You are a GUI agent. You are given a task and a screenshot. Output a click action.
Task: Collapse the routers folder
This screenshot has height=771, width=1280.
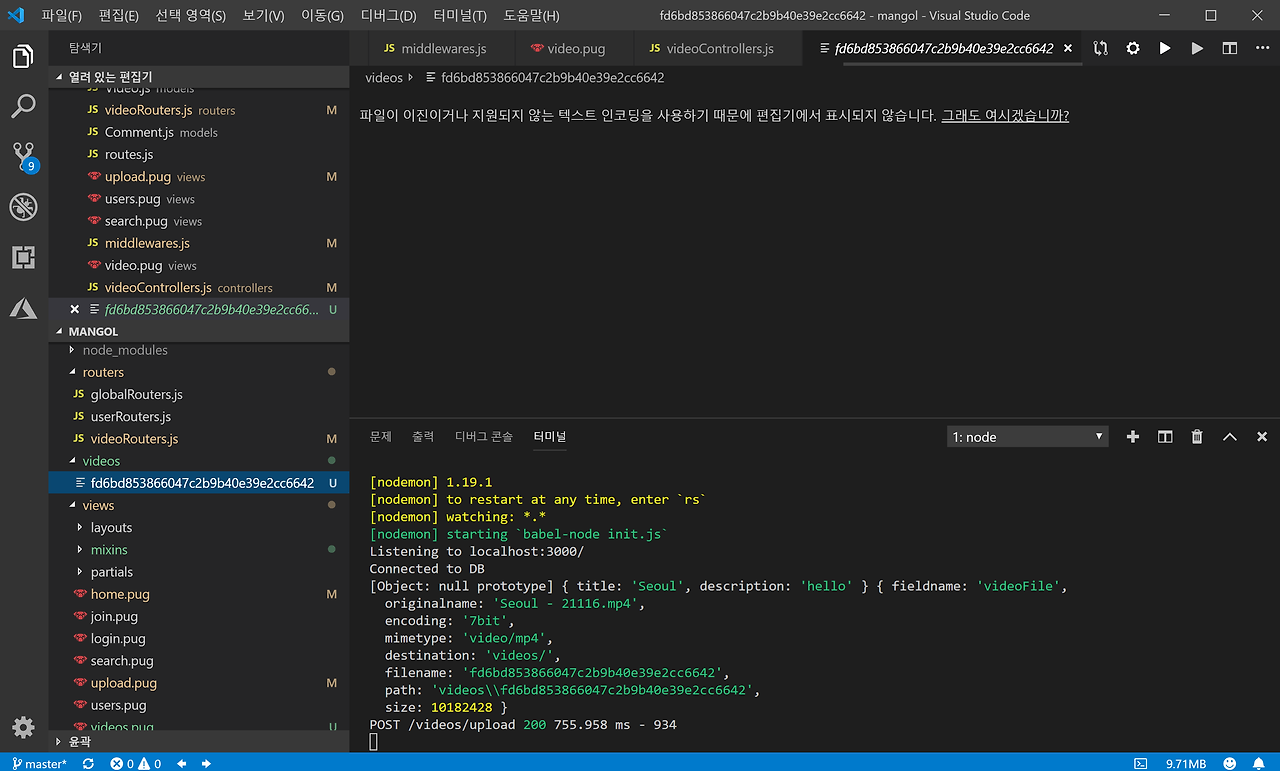tap(103, 372)
